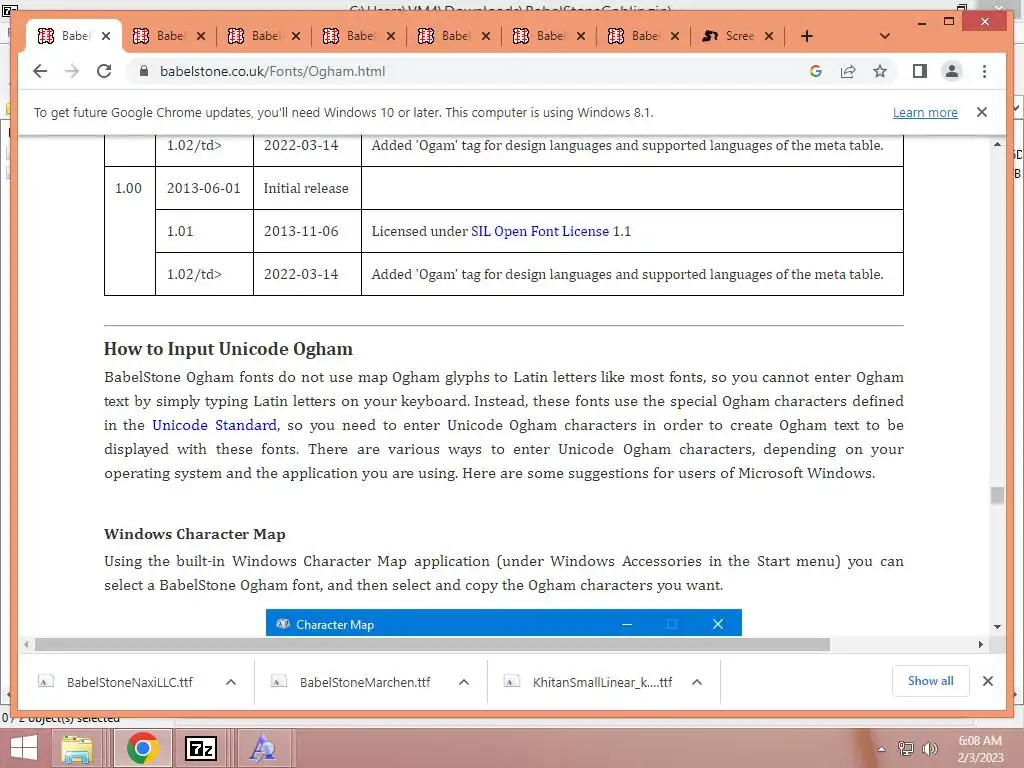1024x768 pixels.
Task: Click Character Map image title bar
Action: coord(503,624)
